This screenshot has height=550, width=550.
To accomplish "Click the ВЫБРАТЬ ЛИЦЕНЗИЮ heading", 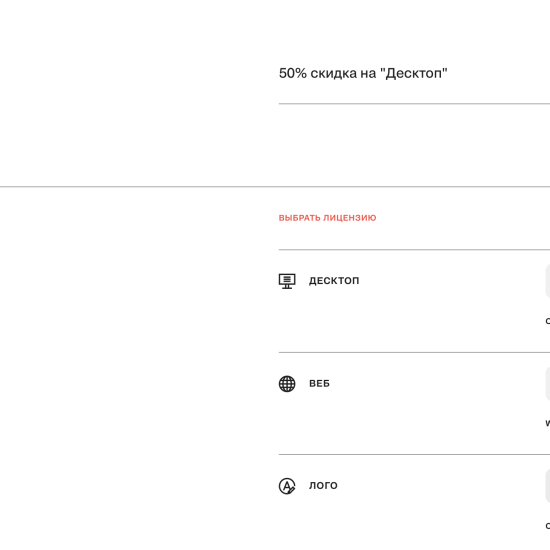I will point(327,218).
